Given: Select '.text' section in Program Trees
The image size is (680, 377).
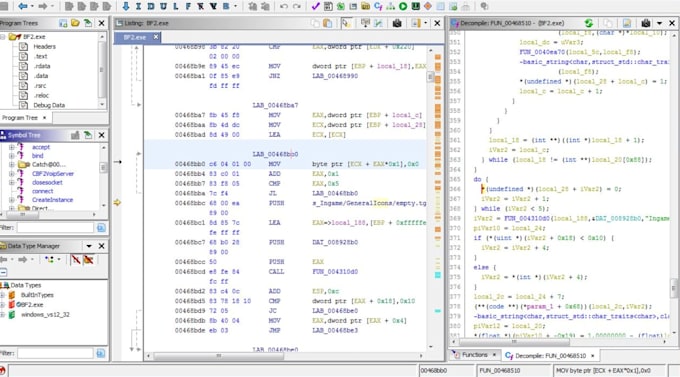Looking at the screenshot, I should [40, 56].
